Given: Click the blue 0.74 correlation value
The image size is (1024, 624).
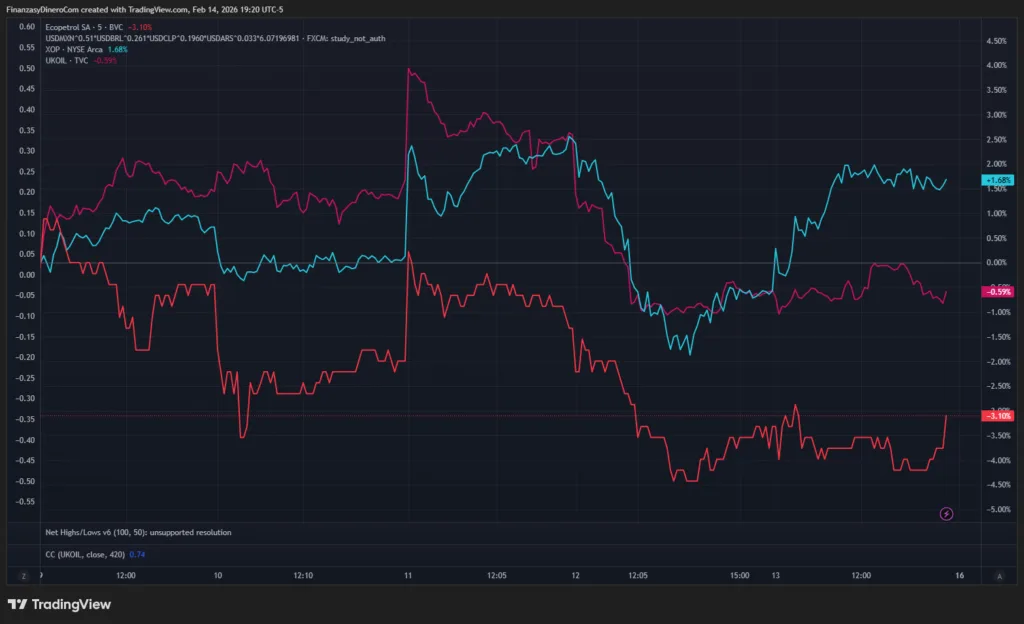Looking at the screenshot, I should (x=138, y=553).
